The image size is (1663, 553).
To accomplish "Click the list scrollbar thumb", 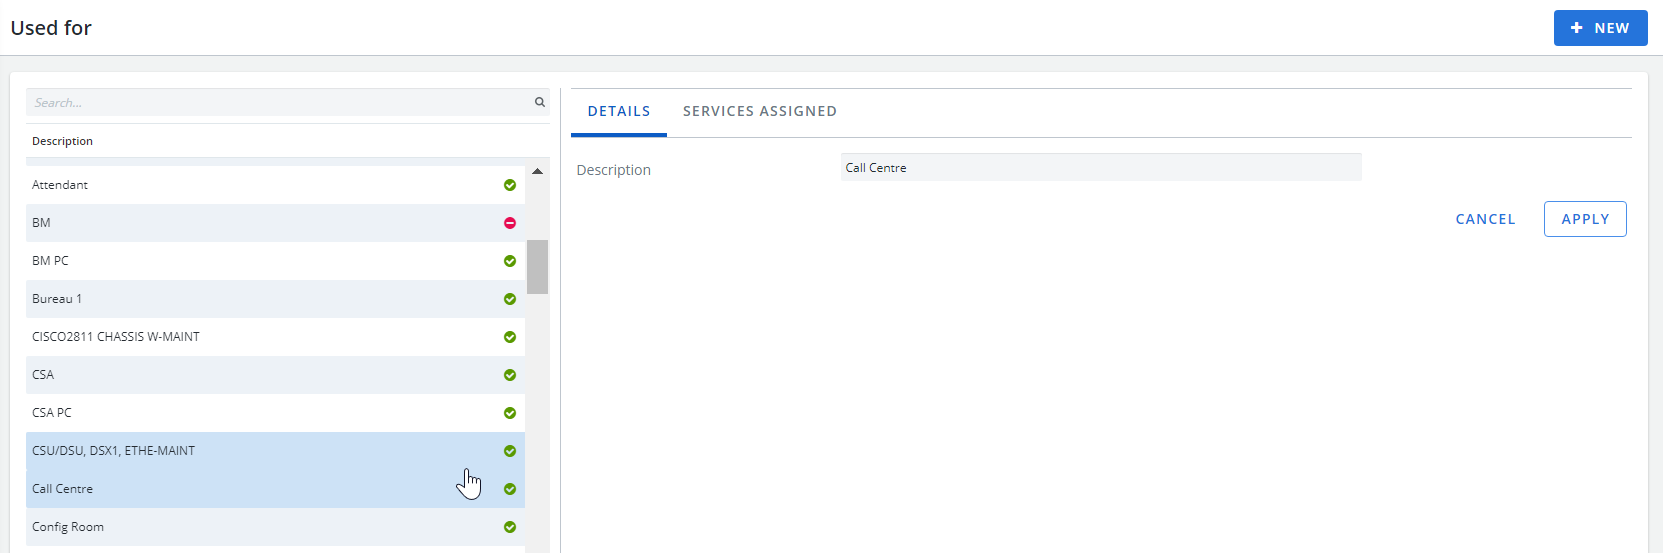I will [x=538, y=267].
